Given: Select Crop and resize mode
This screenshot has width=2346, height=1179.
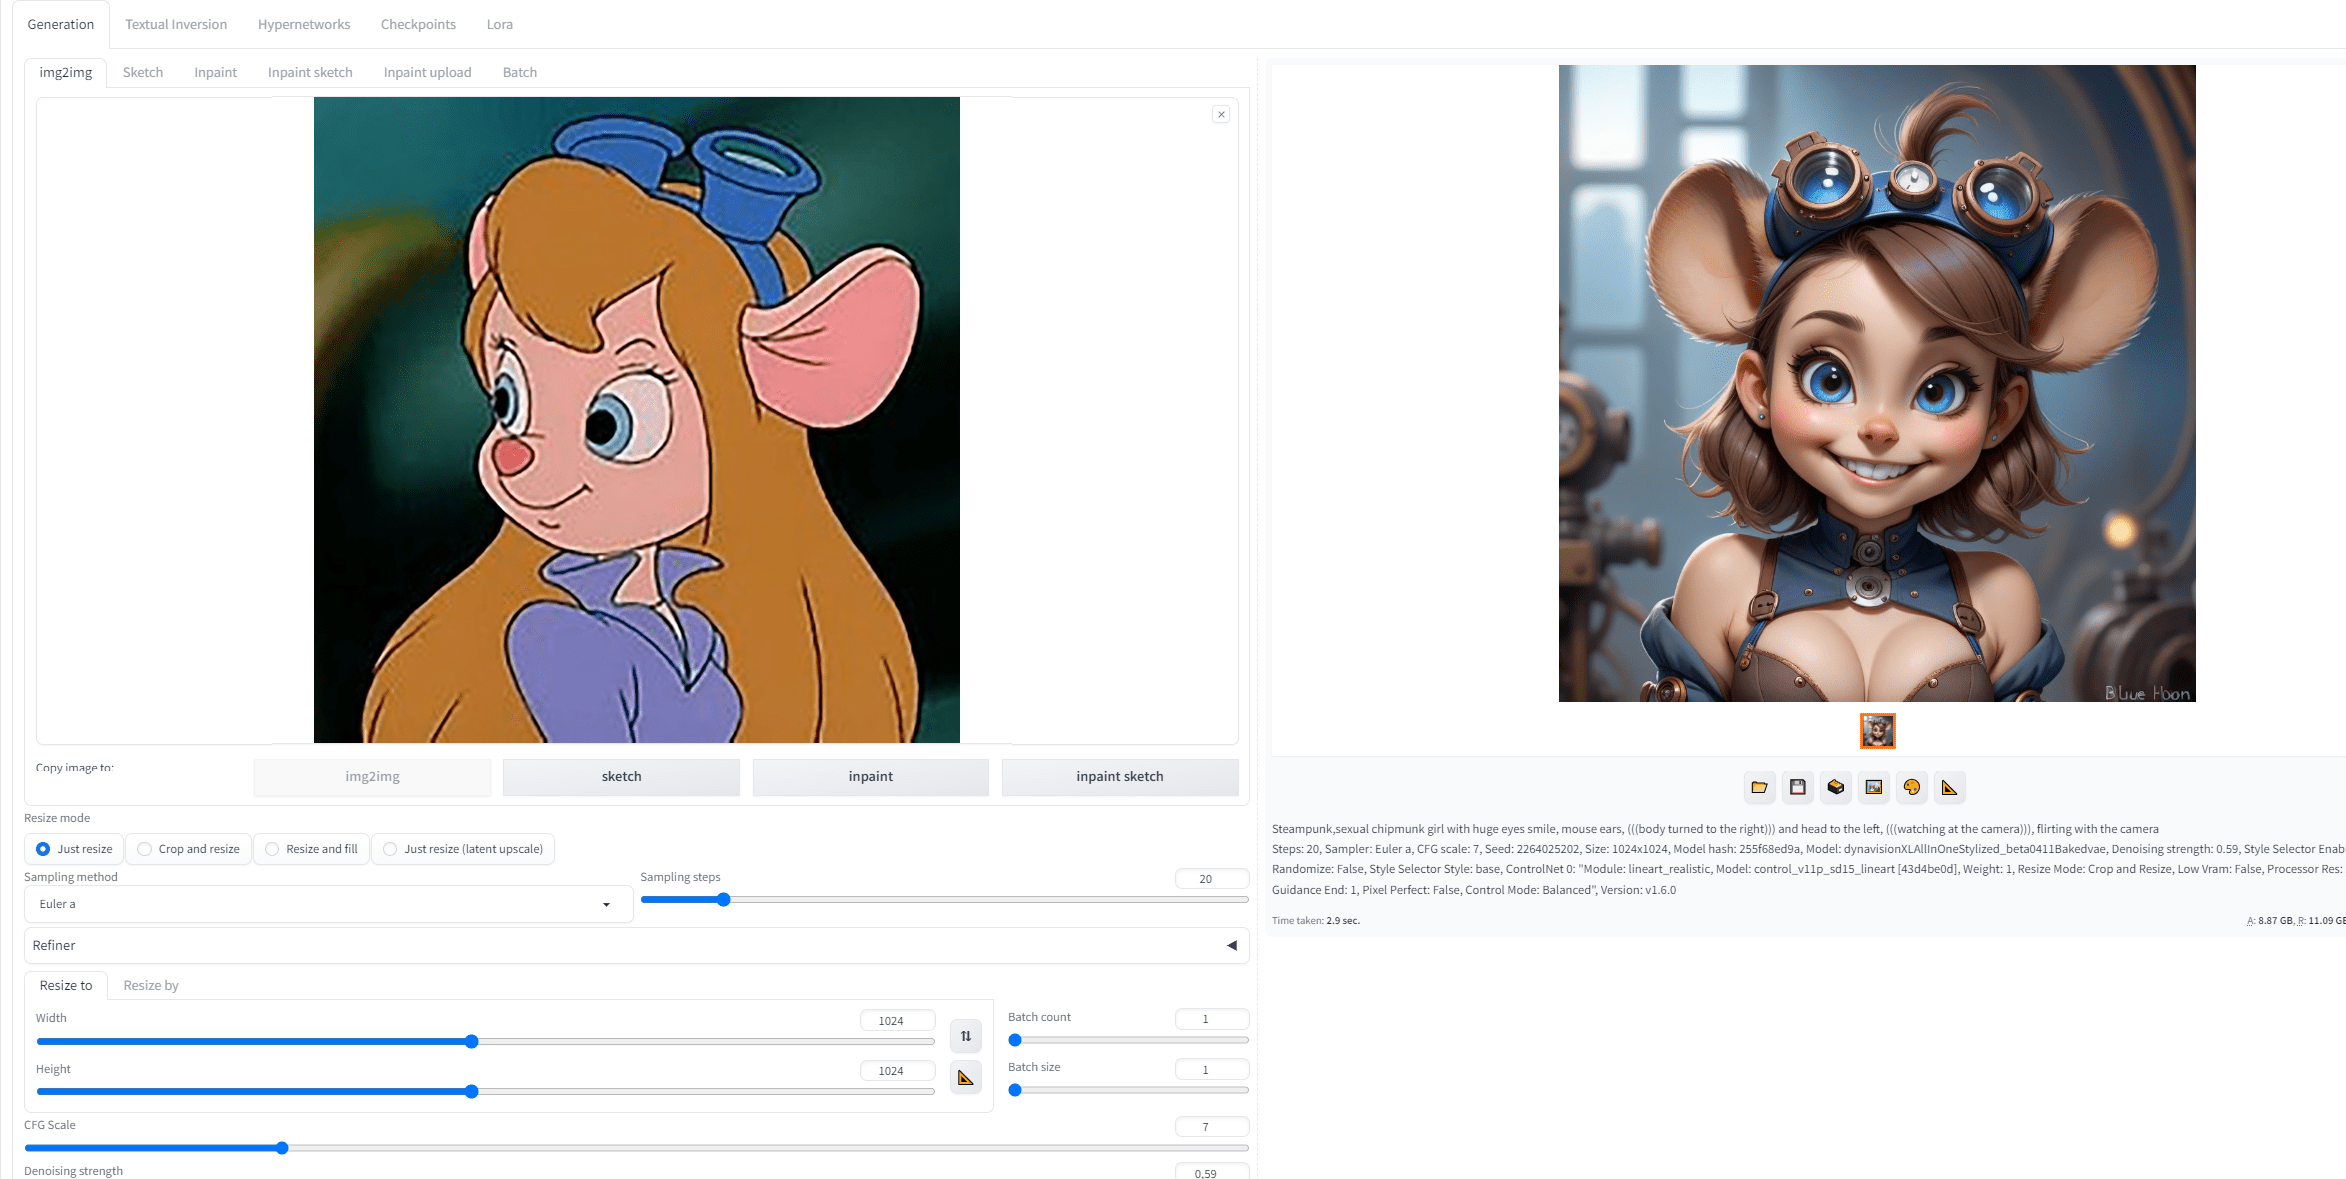Looking at the screenshot, I should (x=188, y=849).
